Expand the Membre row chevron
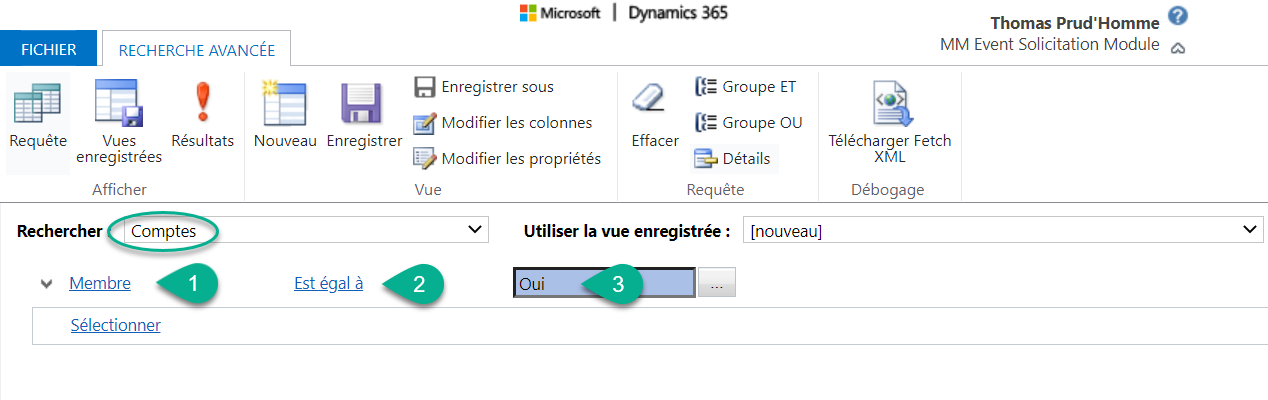This screenshot has height=400, width=1268. point(46,283)
